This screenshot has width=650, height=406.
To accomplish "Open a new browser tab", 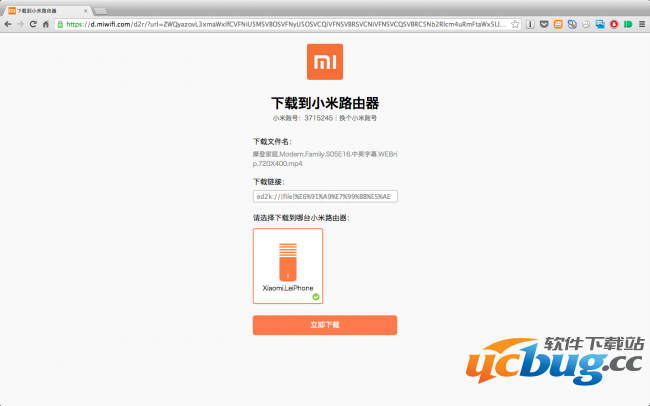I will click(101, 8).
